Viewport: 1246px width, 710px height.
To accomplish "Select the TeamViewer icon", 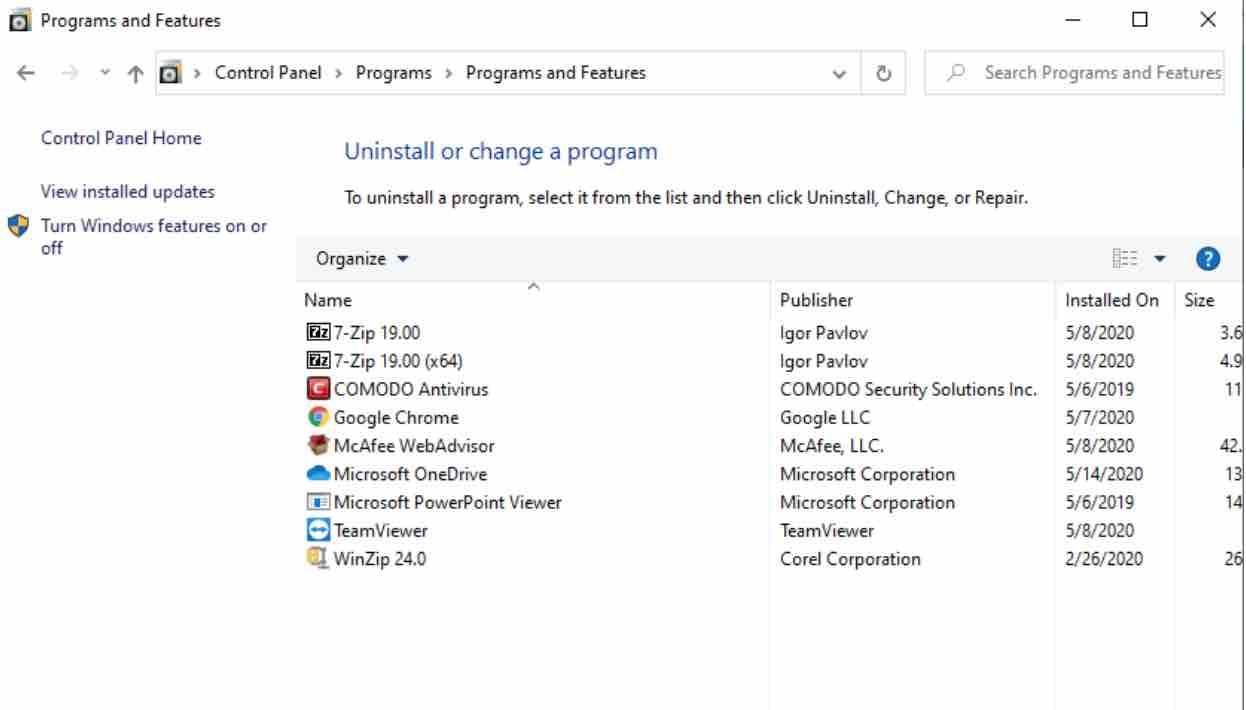I will pyautogui.click(x=318, y=530).
